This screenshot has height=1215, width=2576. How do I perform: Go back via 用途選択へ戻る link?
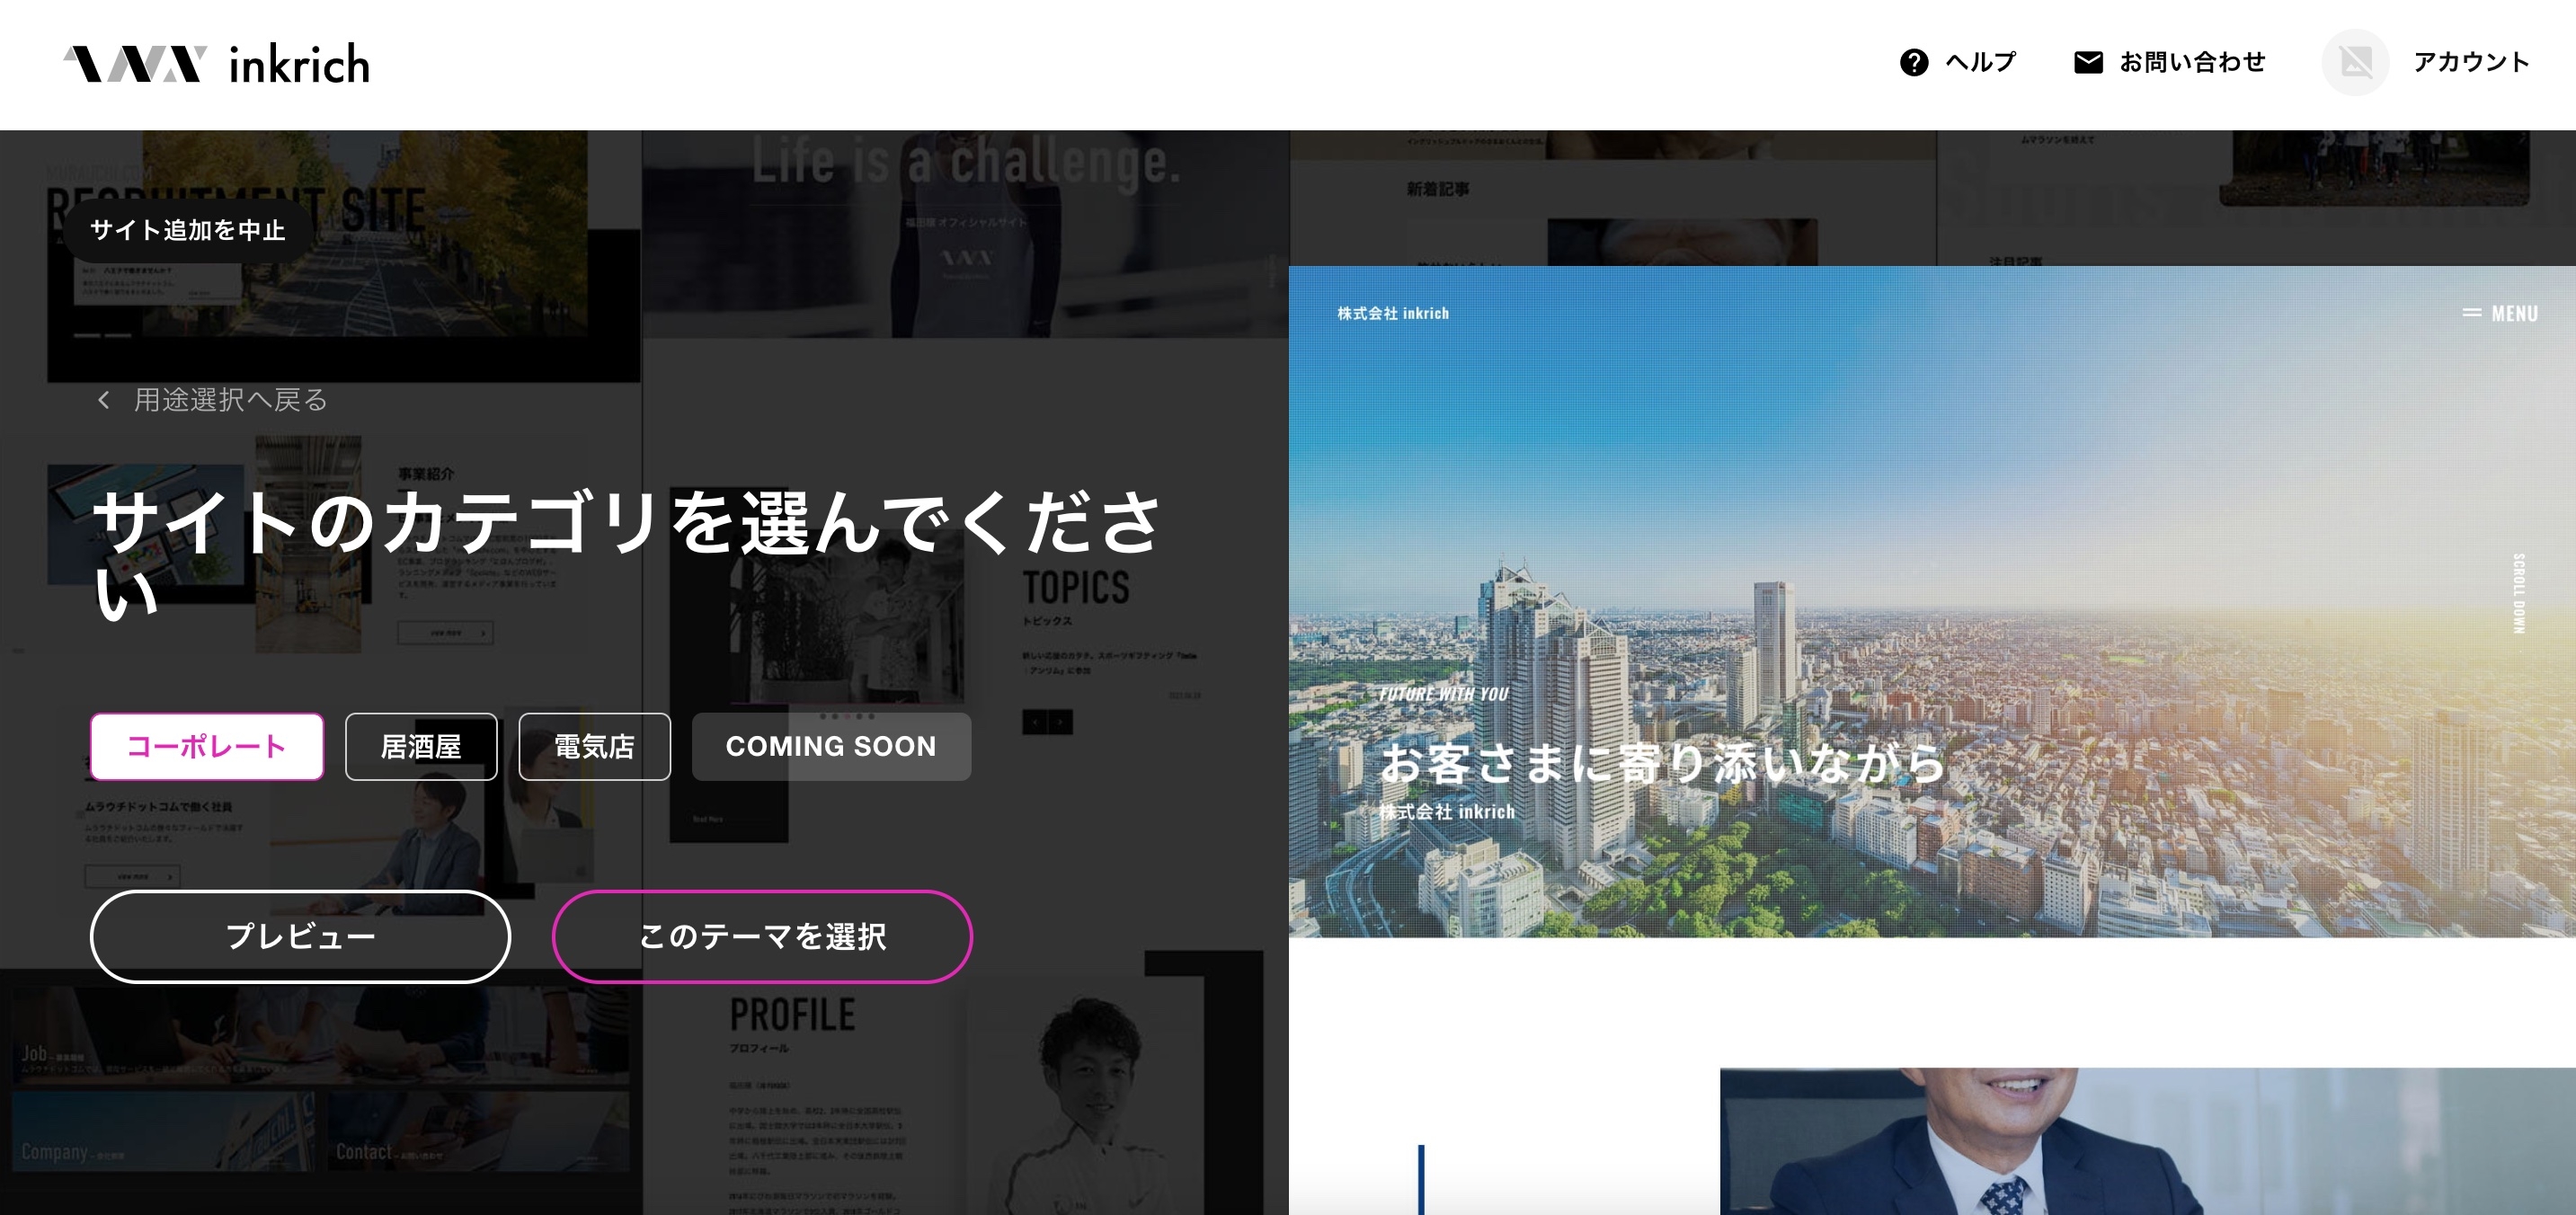[x=231, y=400]
